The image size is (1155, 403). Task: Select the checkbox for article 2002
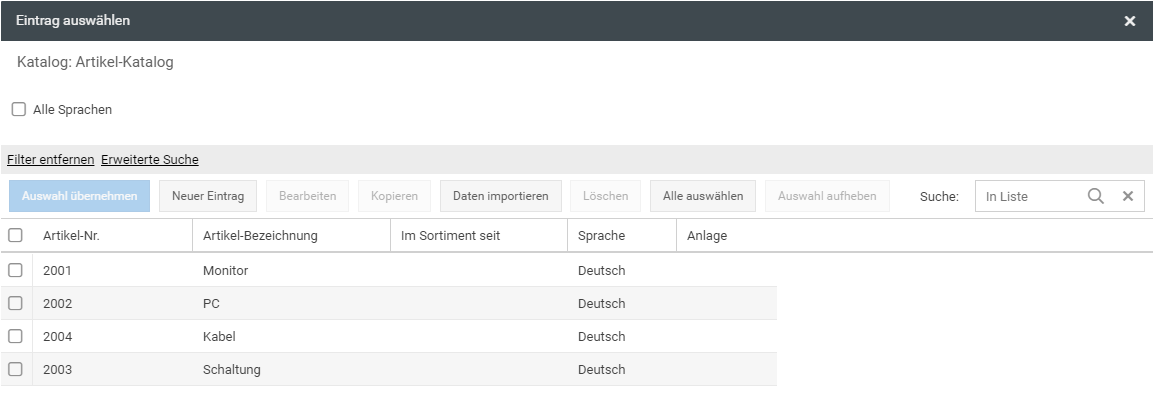[15, 303]
